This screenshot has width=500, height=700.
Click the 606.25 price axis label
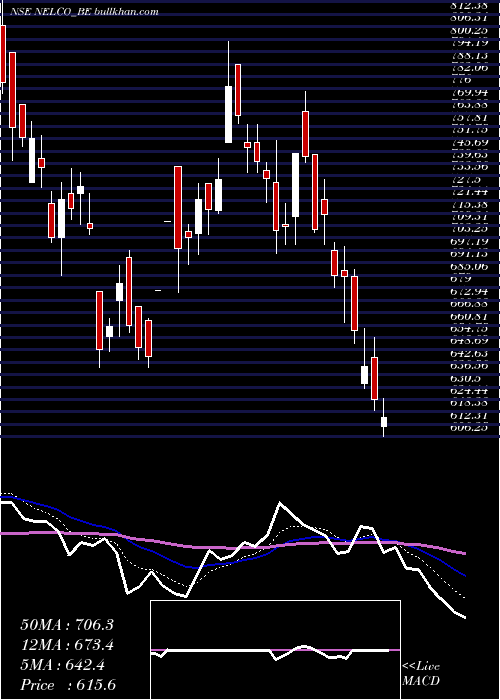click(469, 428)
